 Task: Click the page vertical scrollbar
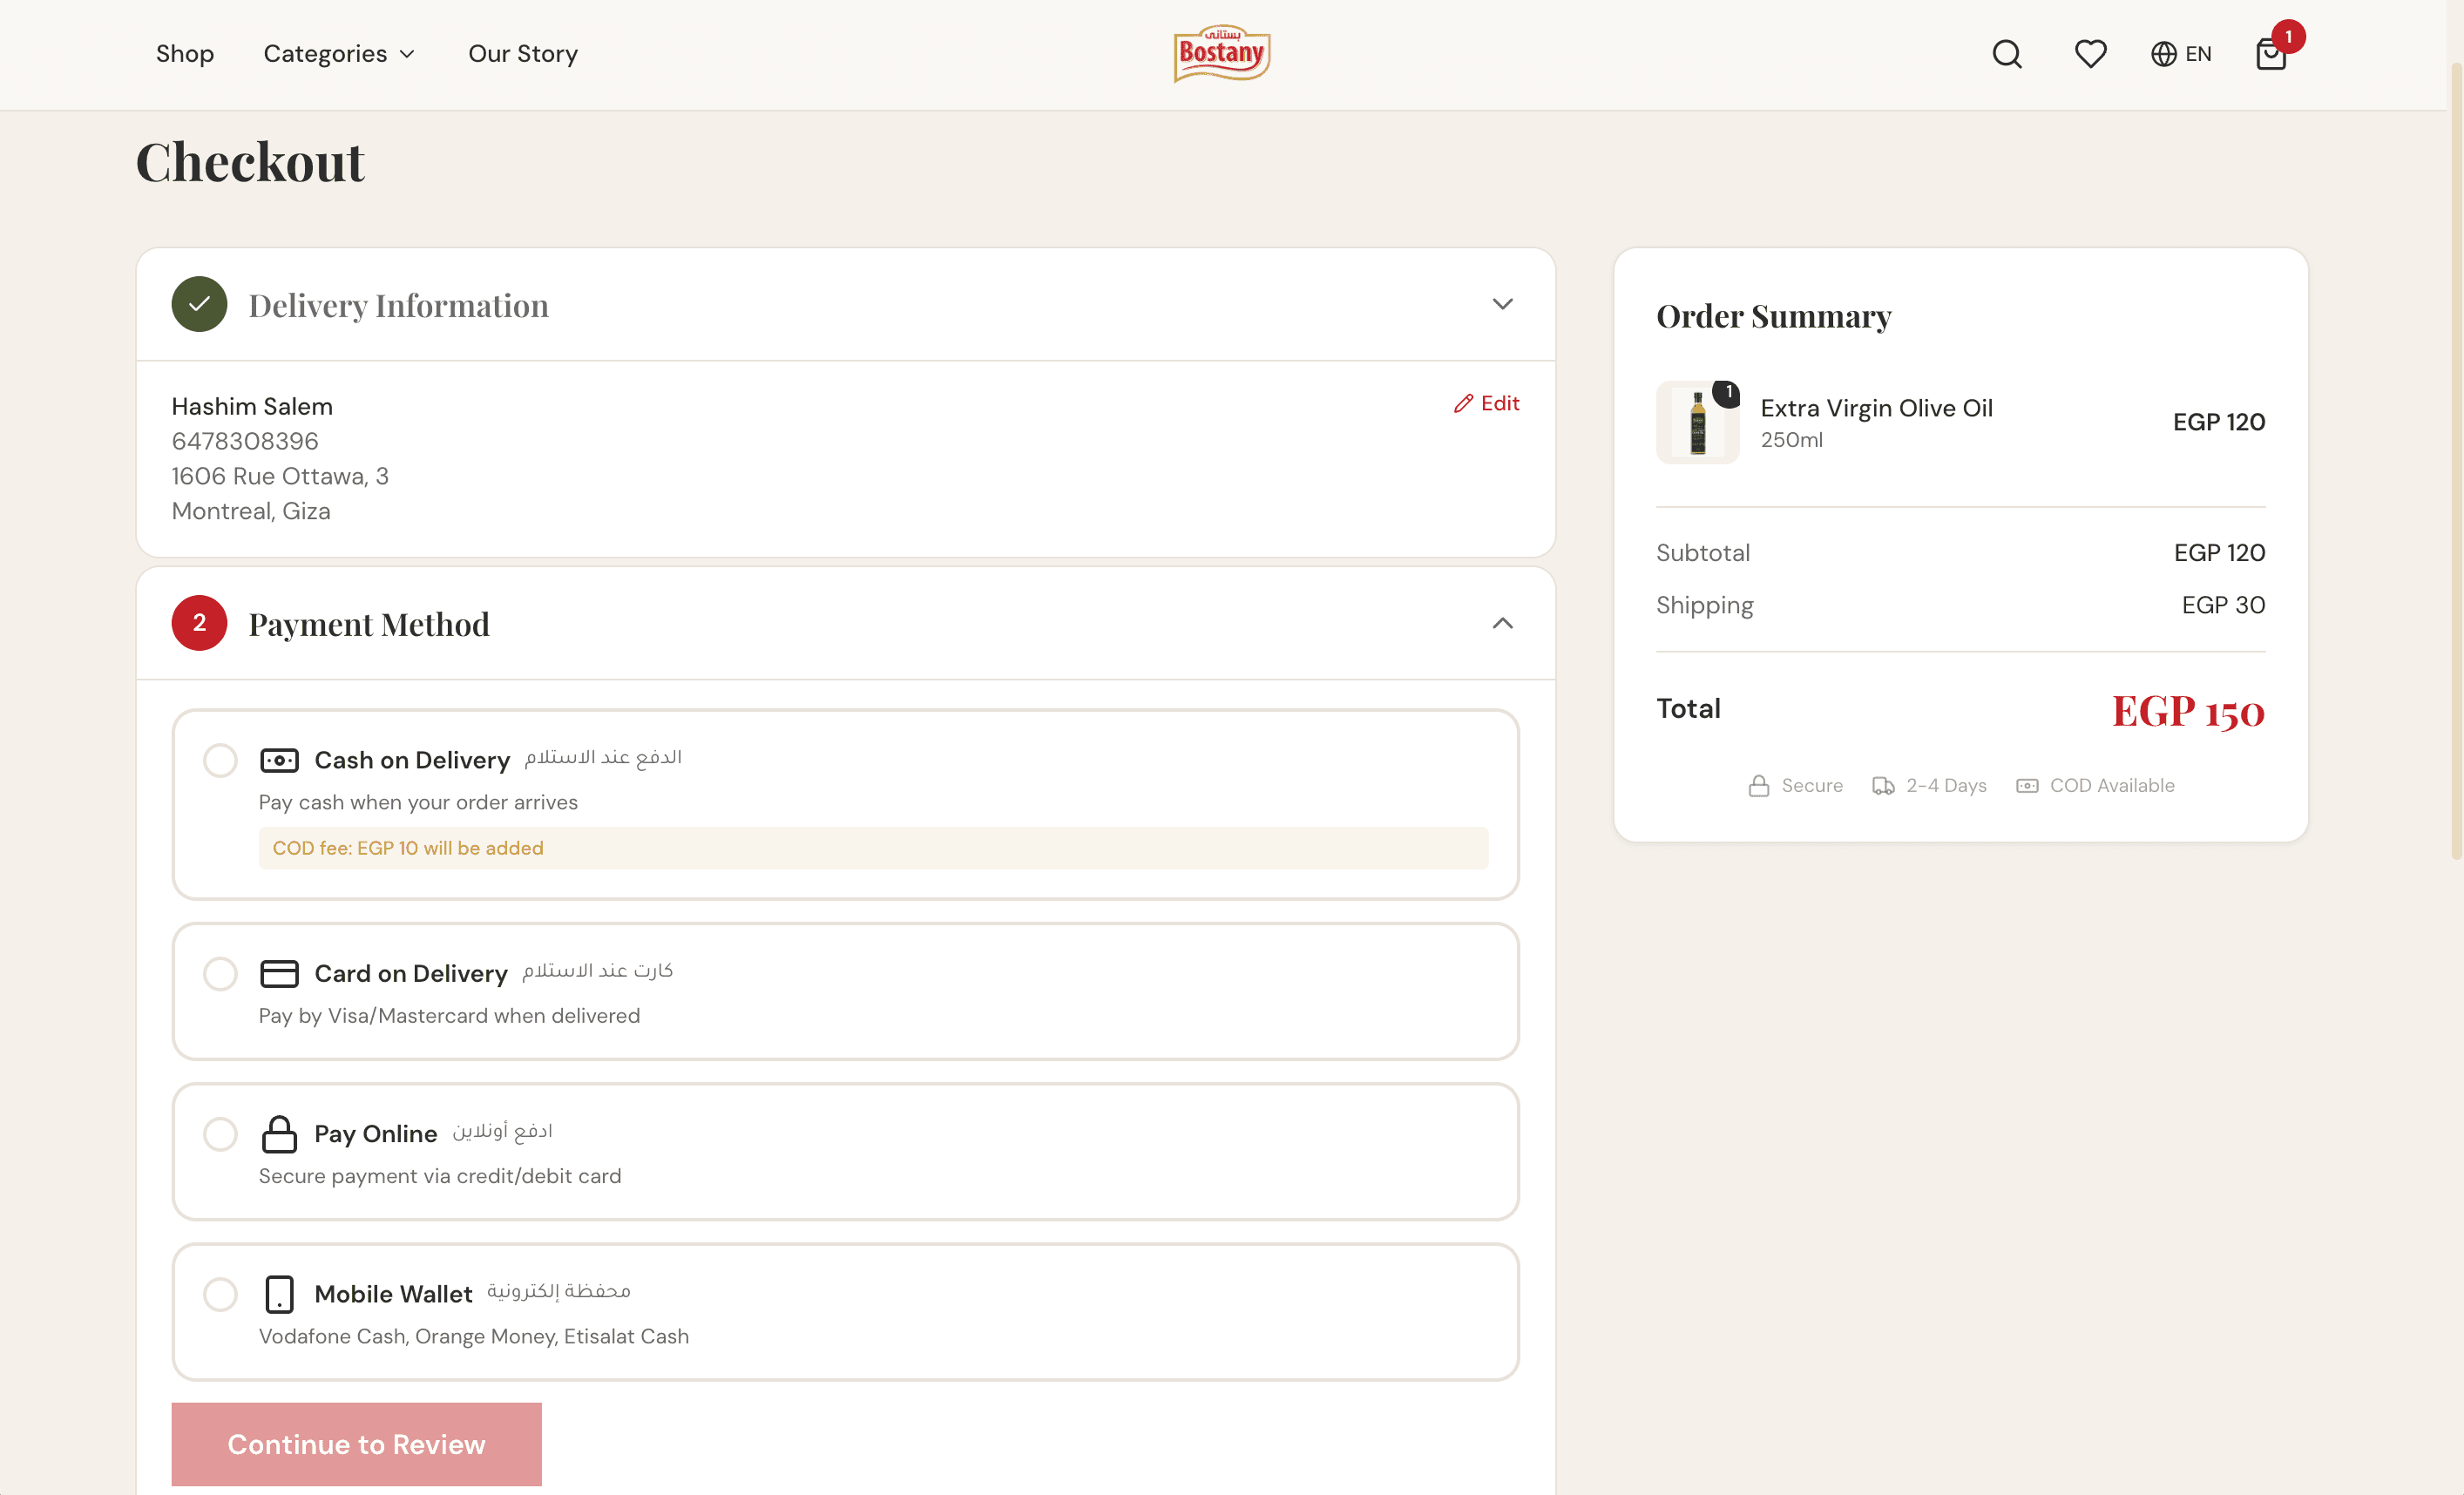coord(2455,460)
